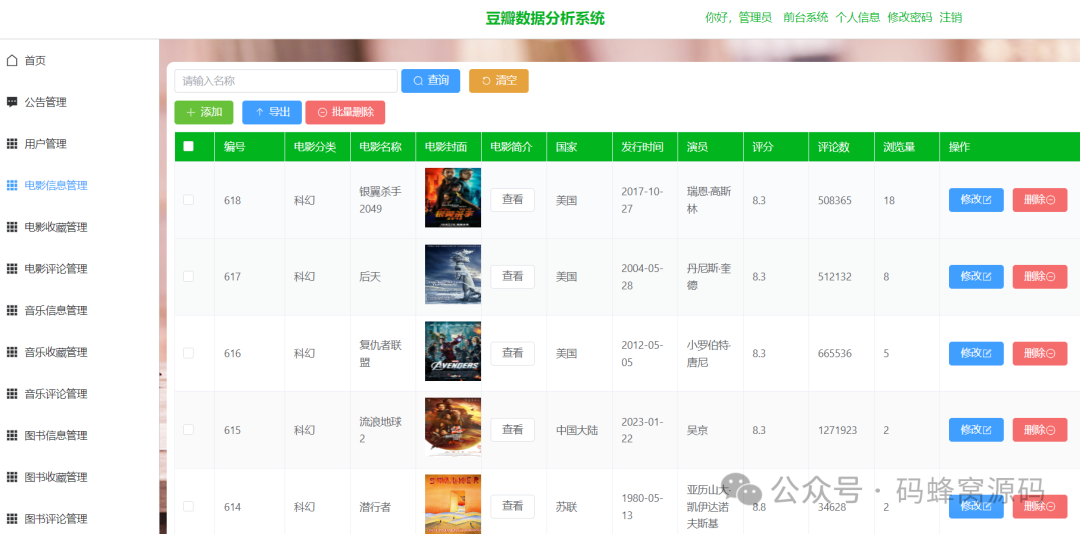The image size is (1080, 534).
Task: Click the edit icon in row 618's 修改 button
Action: 987,200
